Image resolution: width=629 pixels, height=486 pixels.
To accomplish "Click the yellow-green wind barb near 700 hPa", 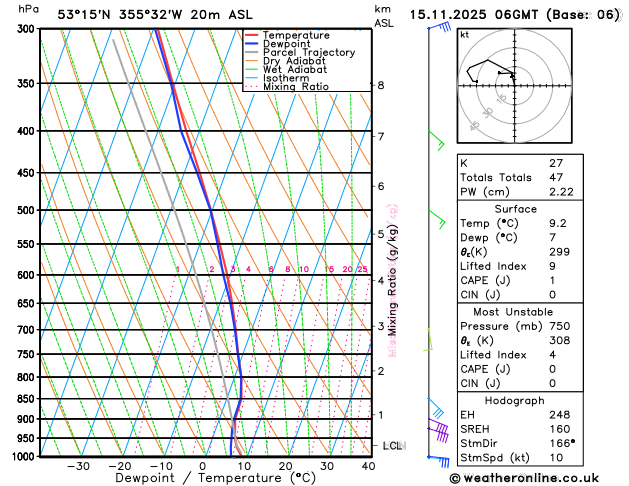I will click(428, 340).
